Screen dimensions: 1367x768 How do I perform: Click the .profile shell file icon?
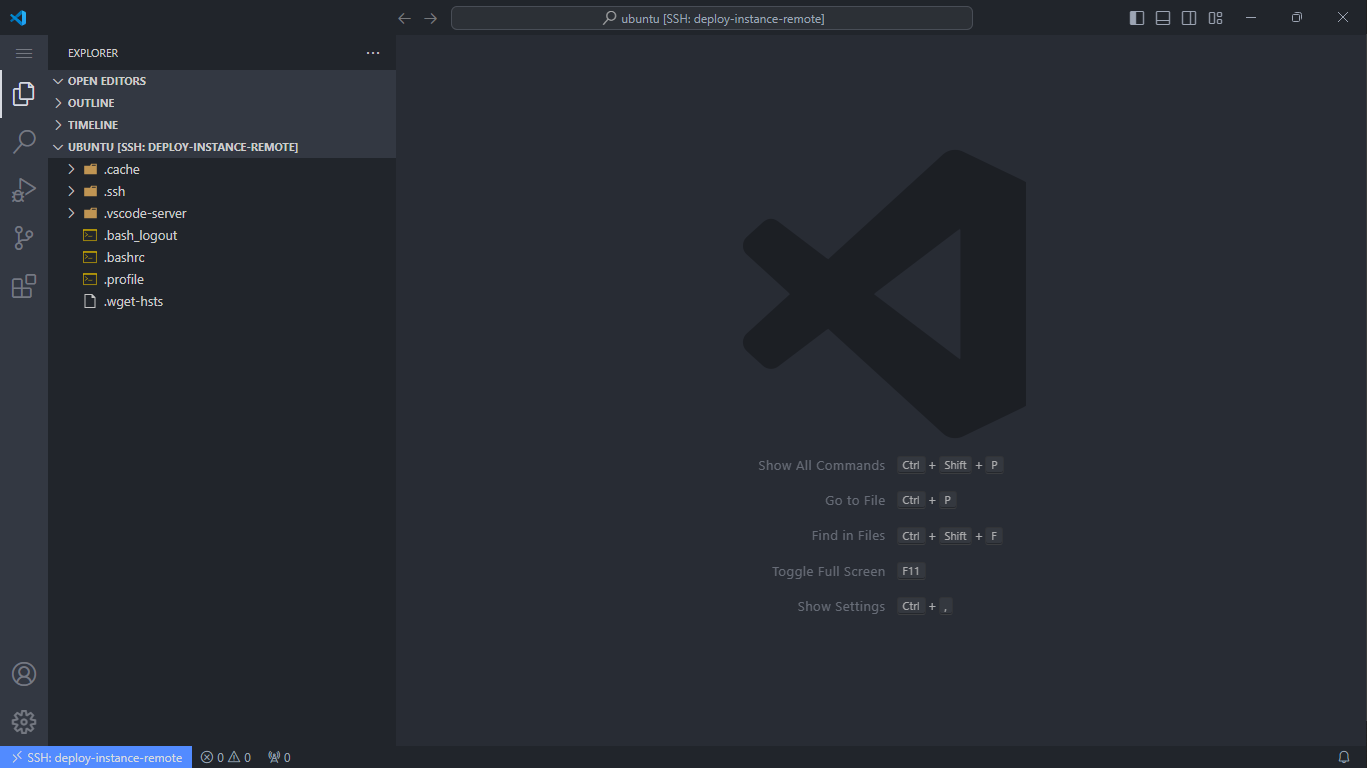pyautogui.click(x=90, y=279)
